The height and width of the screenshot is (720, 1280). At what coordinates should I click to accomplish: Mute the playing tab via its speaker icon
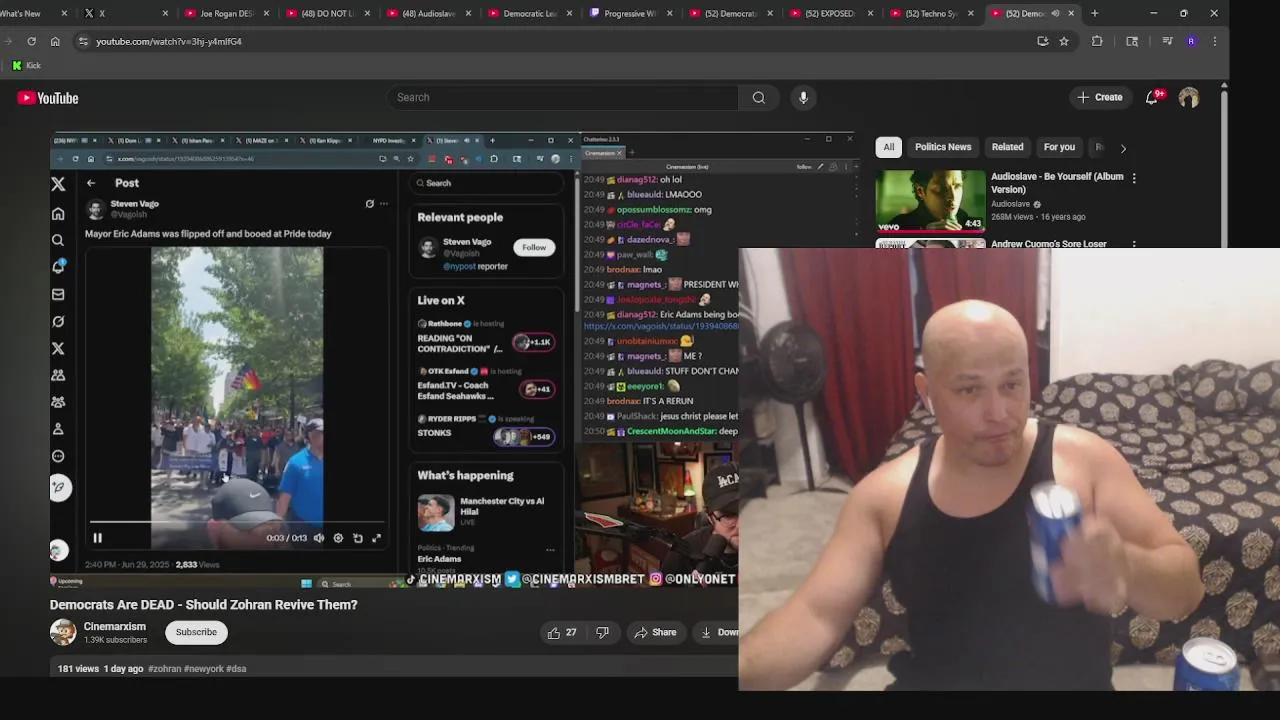(x=1055, y=13)
